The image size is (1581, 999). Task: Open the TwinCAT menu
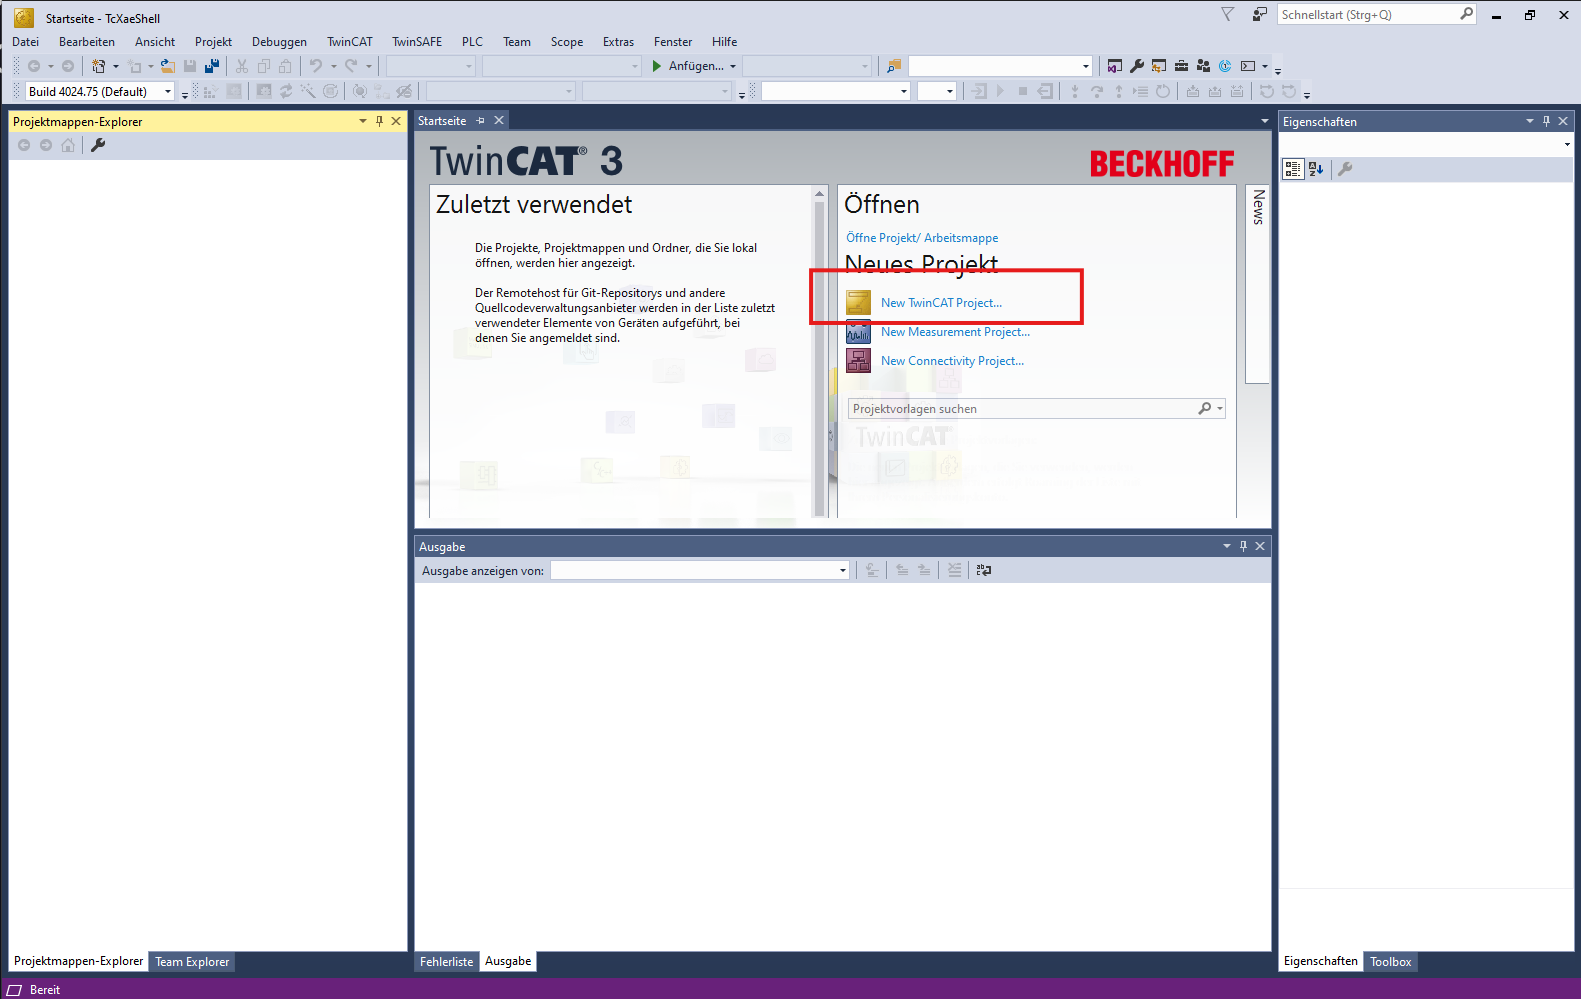tap(350, 42)
